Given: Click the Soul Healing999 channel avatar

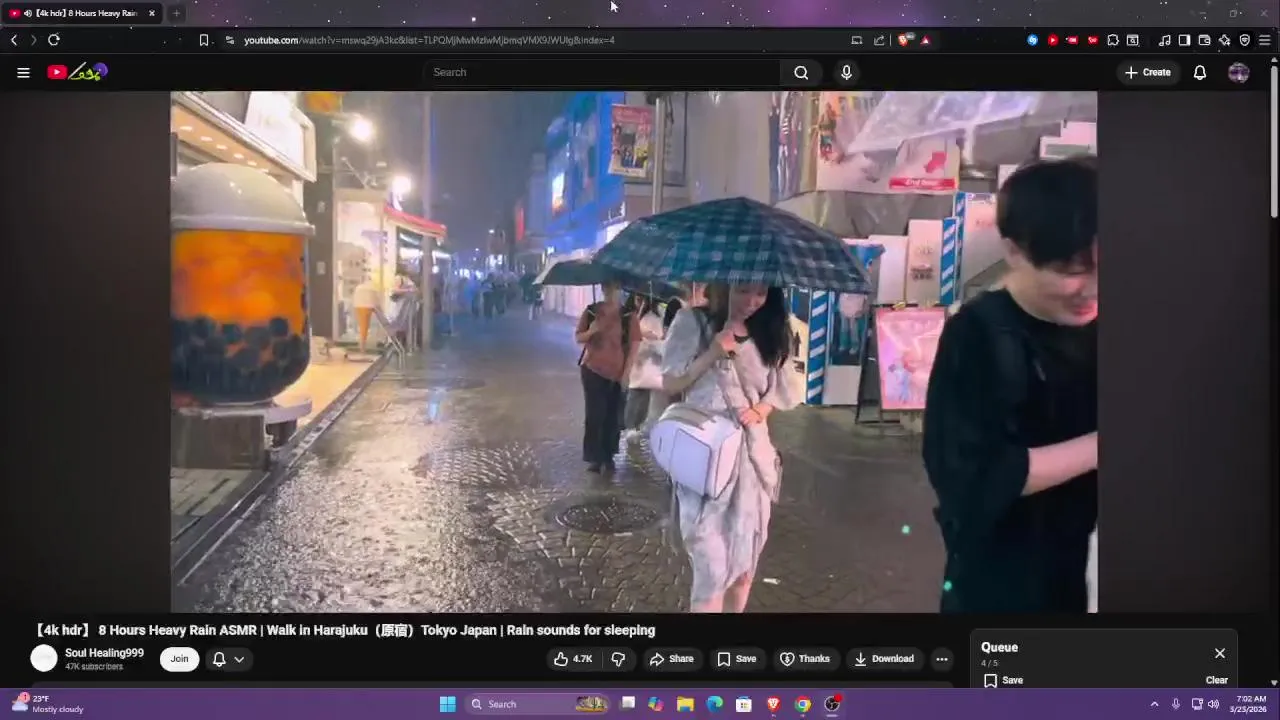Looking at the screenshot, I should click(44, 658).
